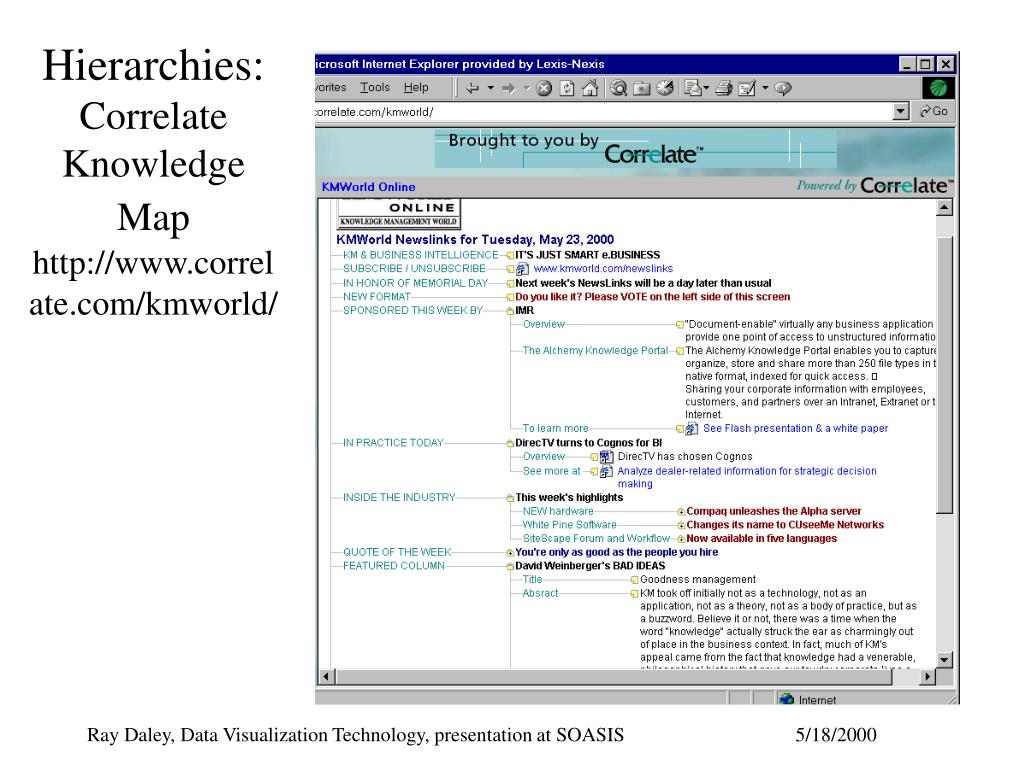Select INSIDE THE INDUSTRY tree item
Image resolution: width=1024 pixels, height=768 pixels.
399,497
